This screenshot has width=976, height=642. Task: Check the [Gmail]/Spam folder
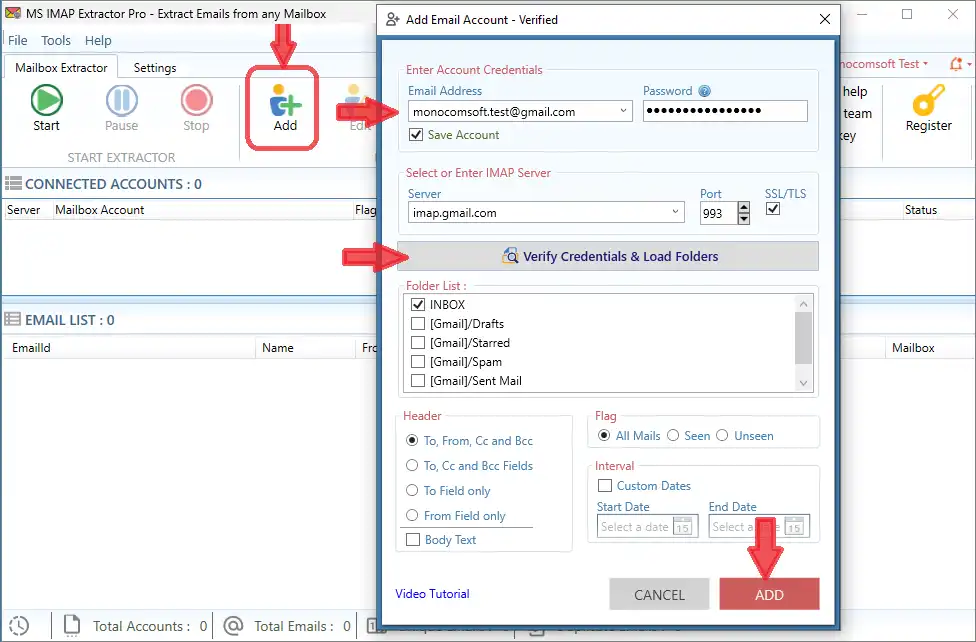point(418,362)
